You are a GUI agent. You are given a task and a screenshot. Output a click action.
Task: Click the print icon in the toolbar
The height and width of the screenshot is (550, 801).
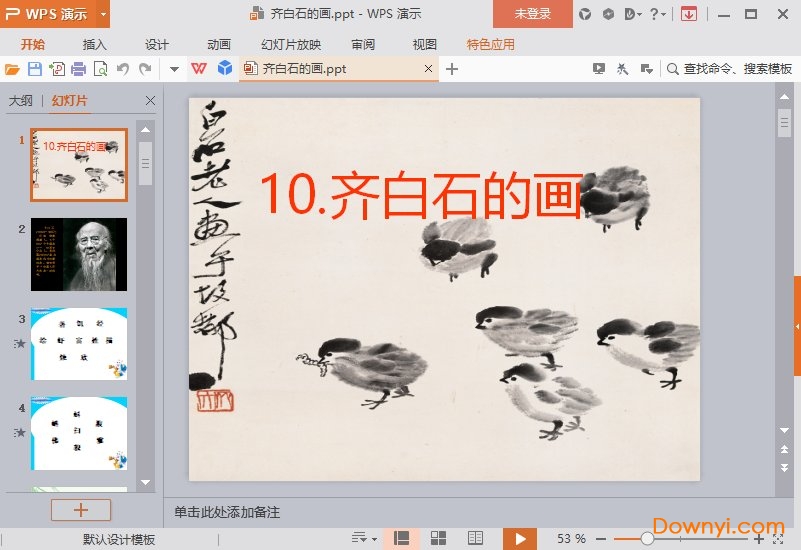[x=78, y=69]
